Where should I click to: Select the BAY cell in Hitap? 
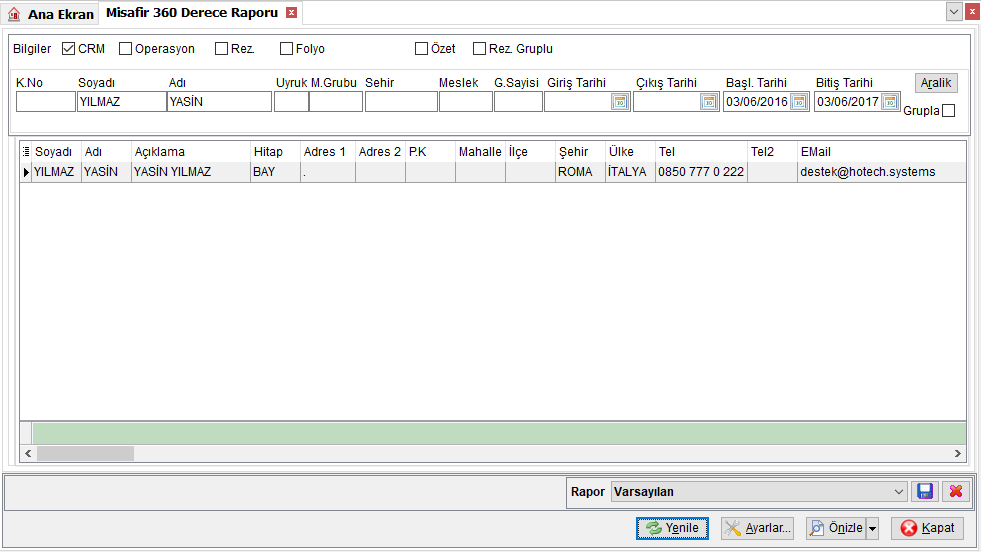coord(275,172)
